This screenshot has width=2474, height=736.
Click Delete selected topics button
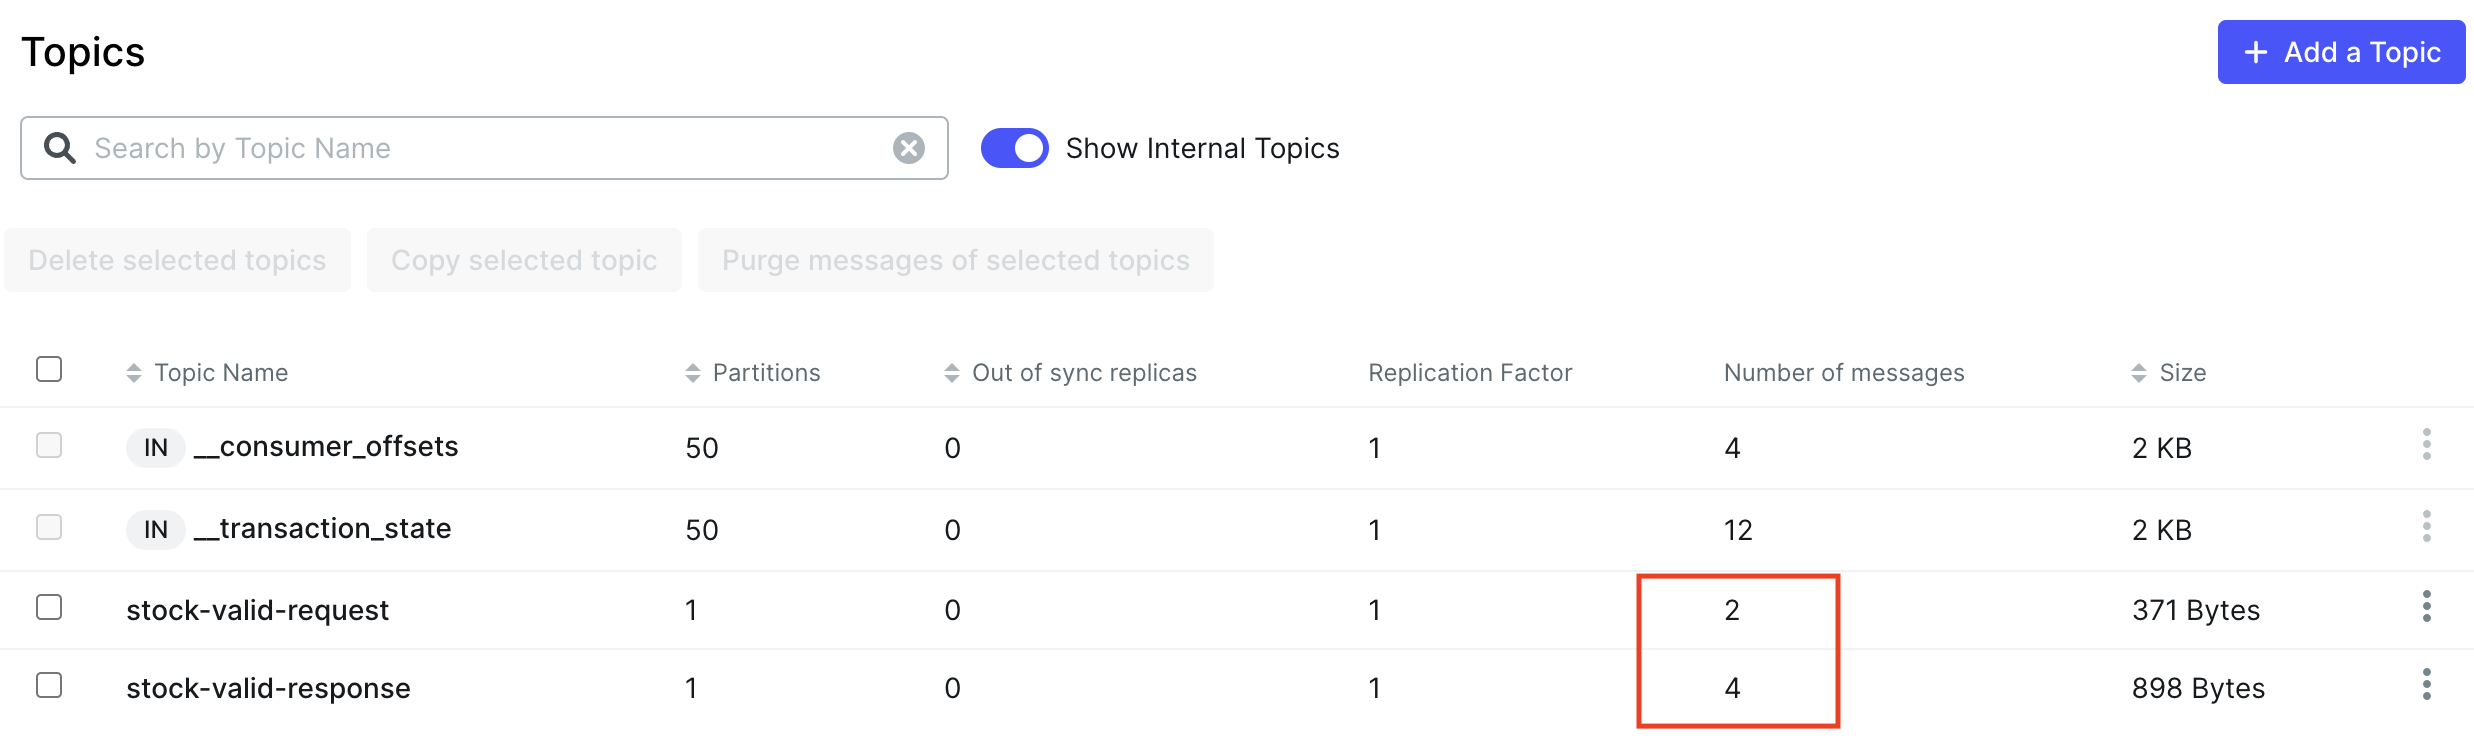pos(177,260)
